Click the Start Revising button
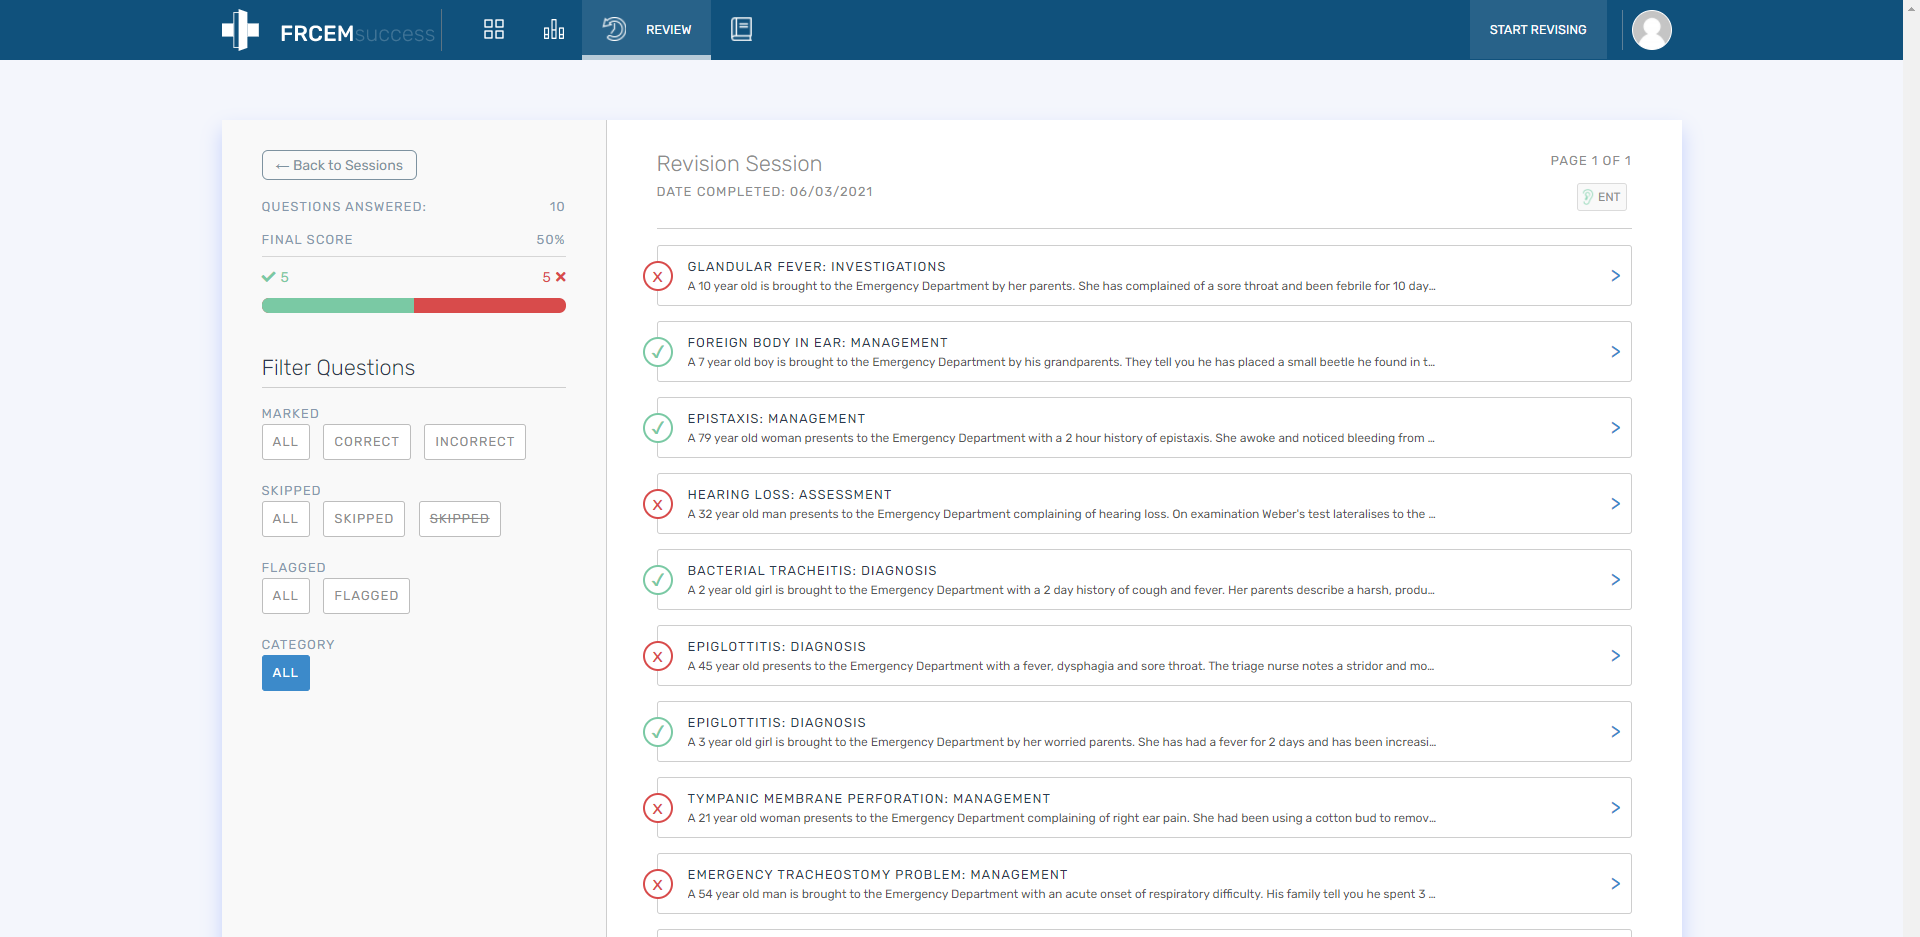1920x937 pixels. [x=1538, y=30]
